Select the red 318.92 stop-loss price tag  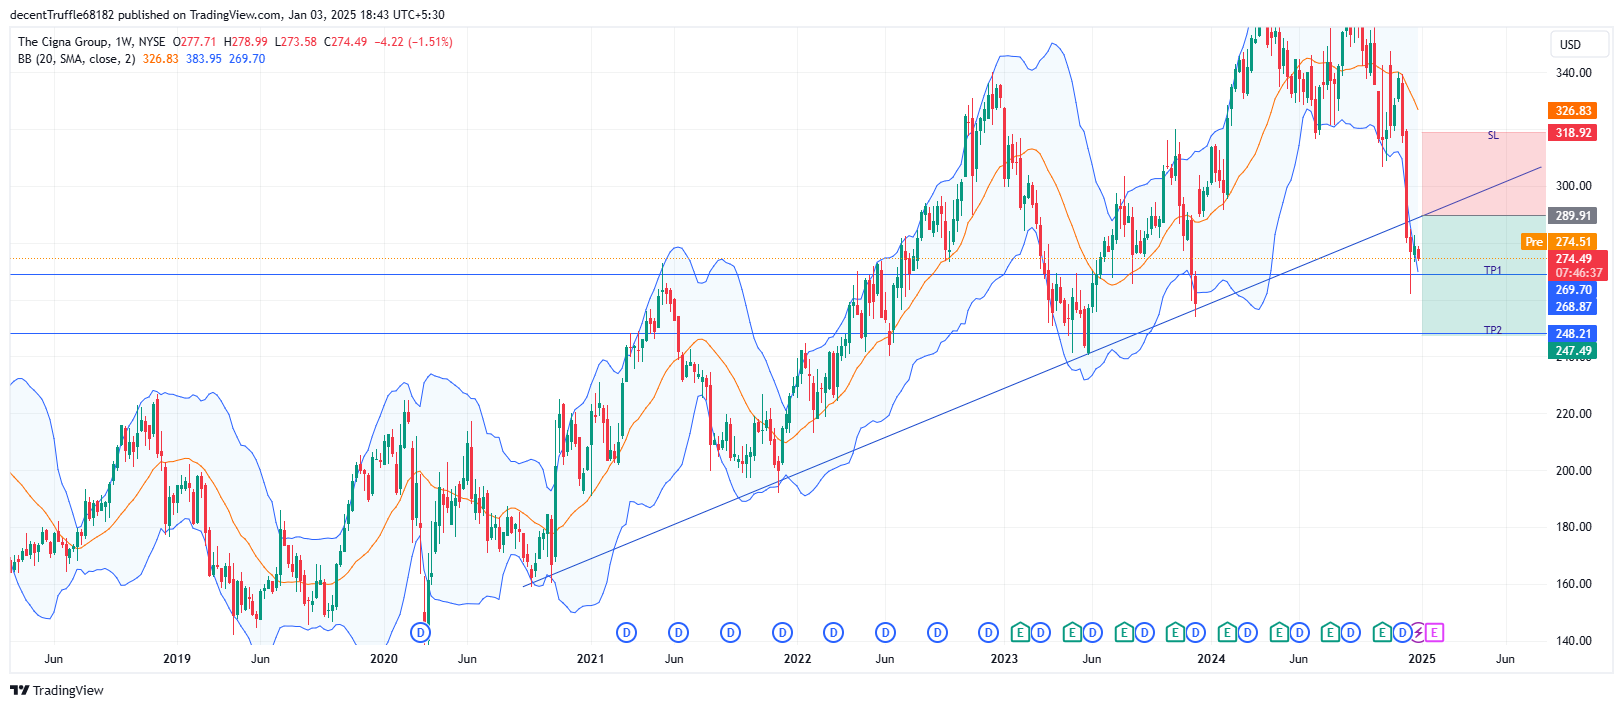pyautogui.click(x=1573, y=133)
